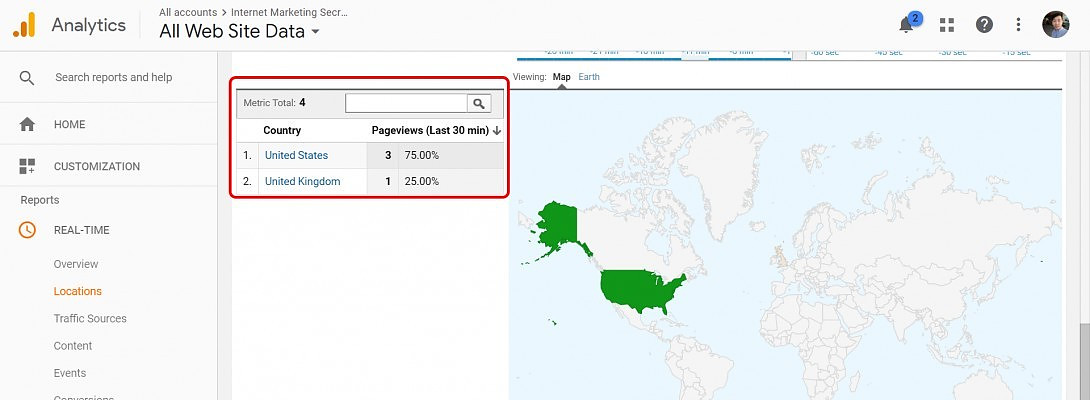Open the three-dot more options menu

(1019, 25)
